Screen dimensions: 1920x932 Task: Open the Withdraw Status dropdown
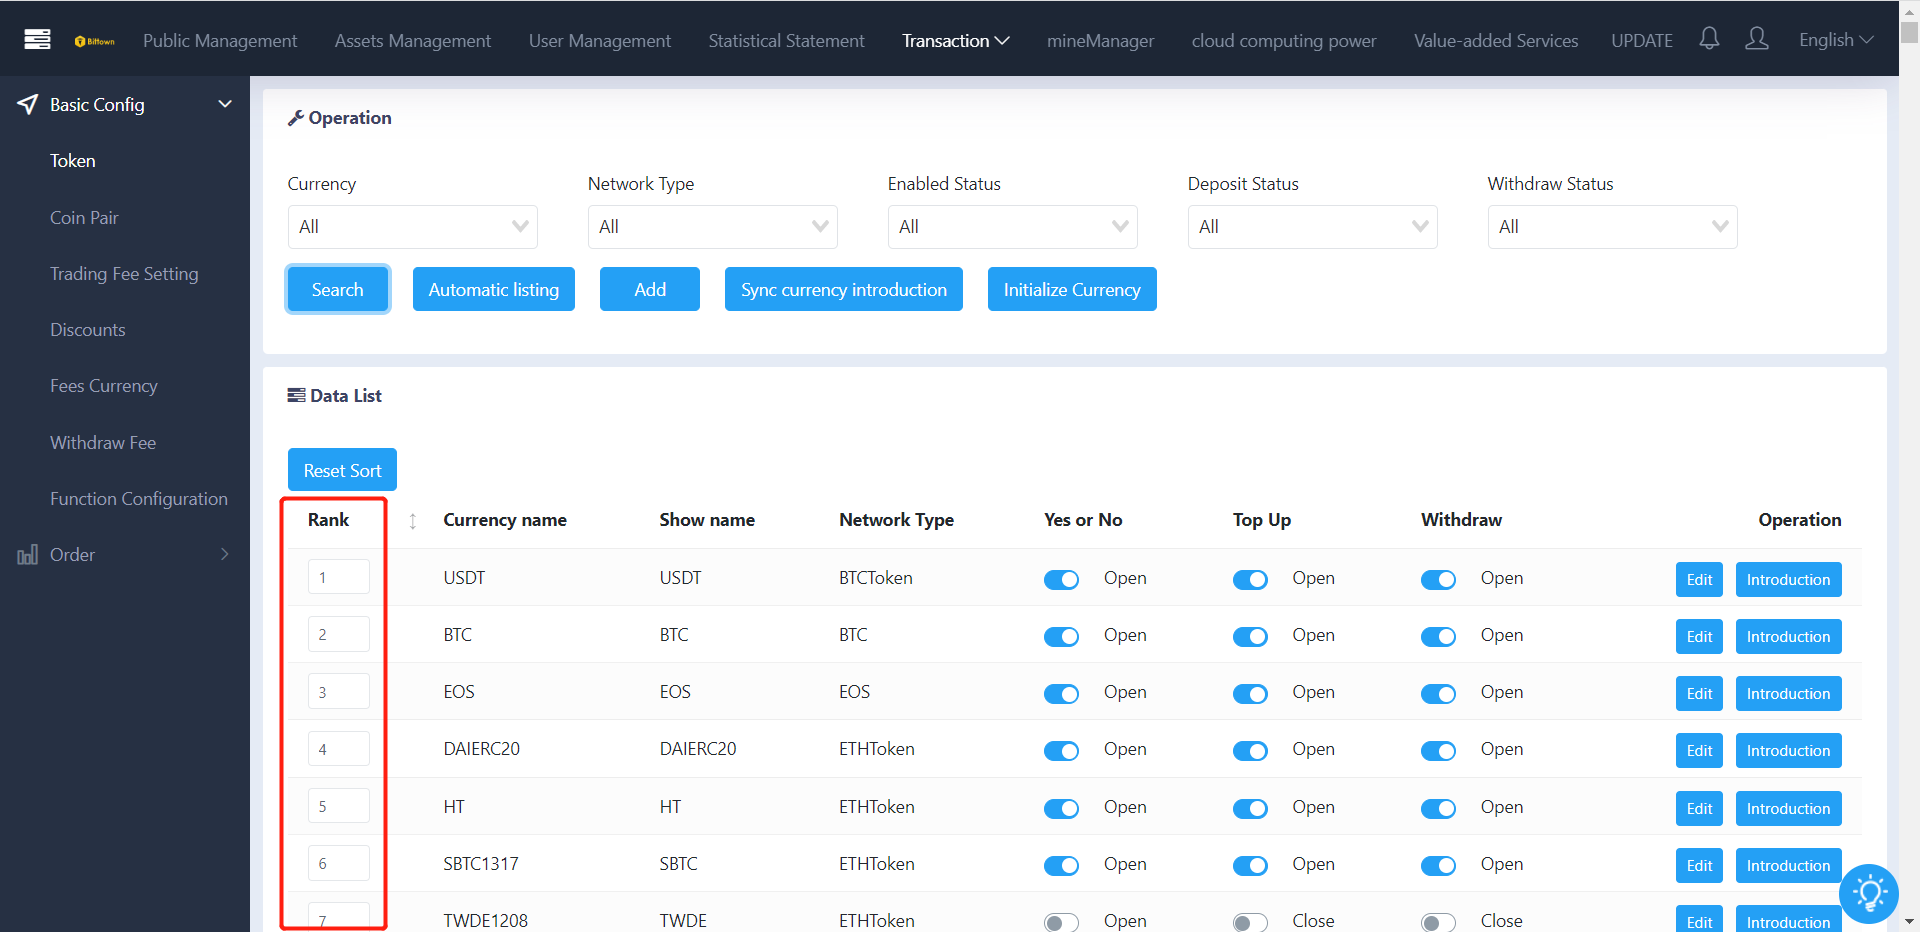(x=1612, y=227)
